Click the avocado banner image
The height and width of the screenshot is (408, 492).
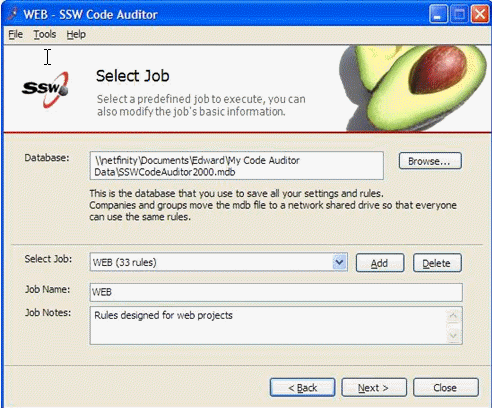coord(414,88)
